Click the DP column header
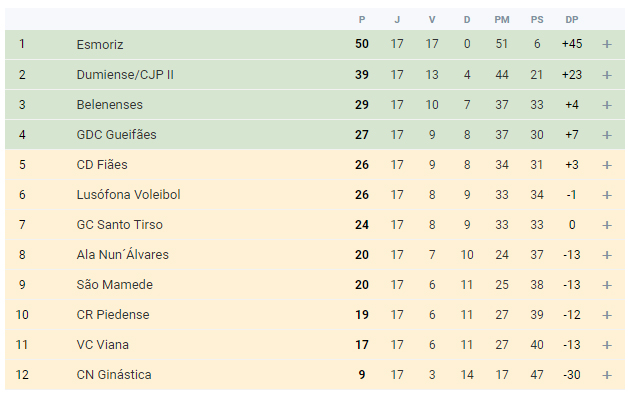Screen dimensions: 628x397 (x=572, y=20)
